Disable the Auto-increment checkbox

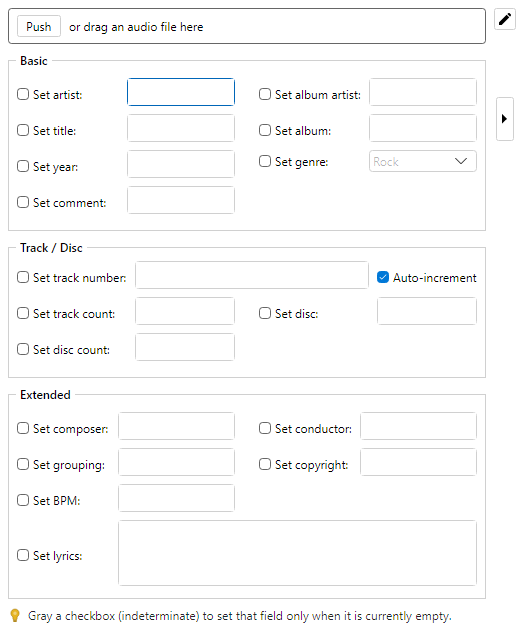(x=383, y=277)
